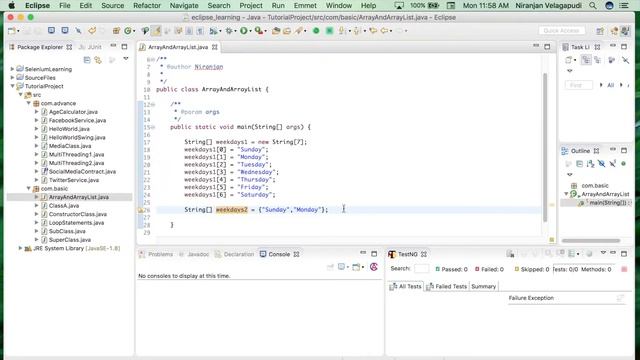Toggle Sort alphabetically in Outline
Image resolution: width=640 pixels, height=360 pixels.
point(590,164)
